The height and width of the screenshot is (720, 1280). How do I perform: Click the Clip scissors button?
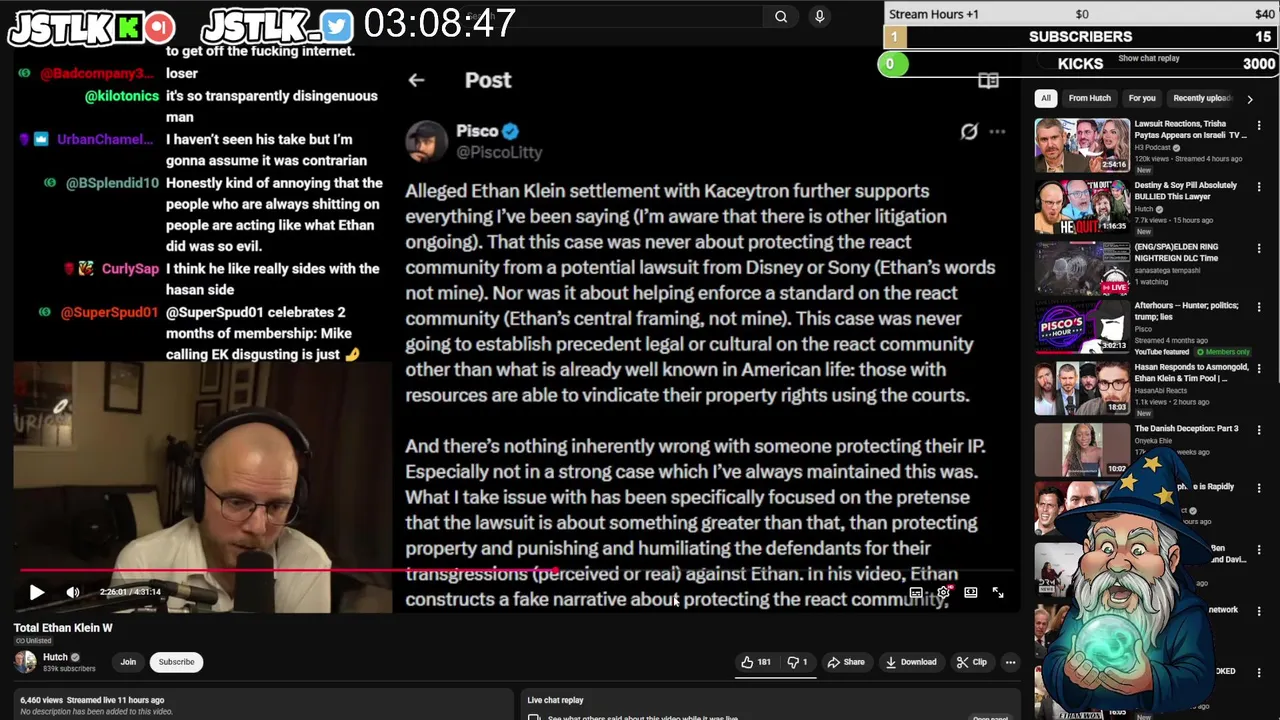(x=971, y=662)
